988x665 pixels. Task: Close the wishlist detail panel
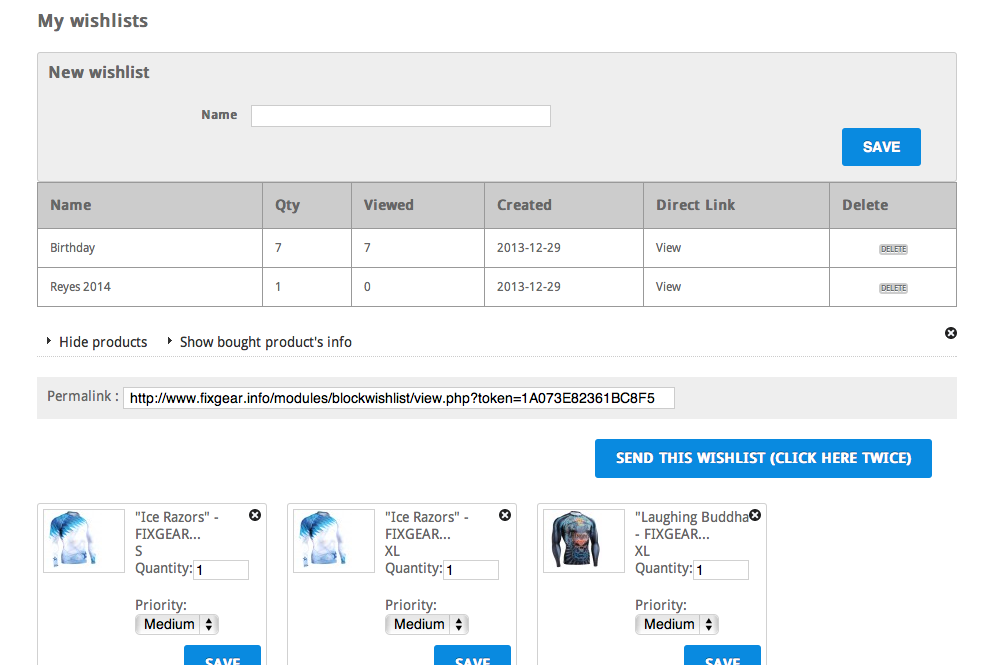tap(951, 333)
